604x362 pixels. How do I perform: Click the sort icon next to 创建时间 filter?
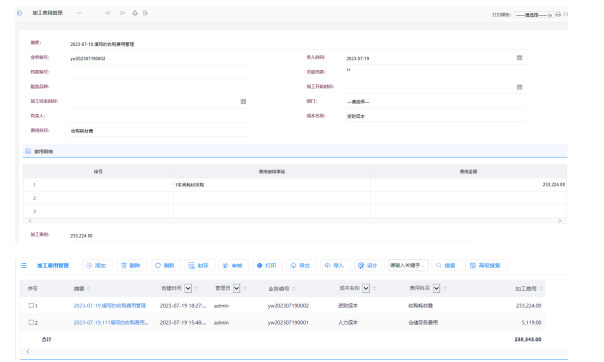pyautogui.click(x=197, y=288)
